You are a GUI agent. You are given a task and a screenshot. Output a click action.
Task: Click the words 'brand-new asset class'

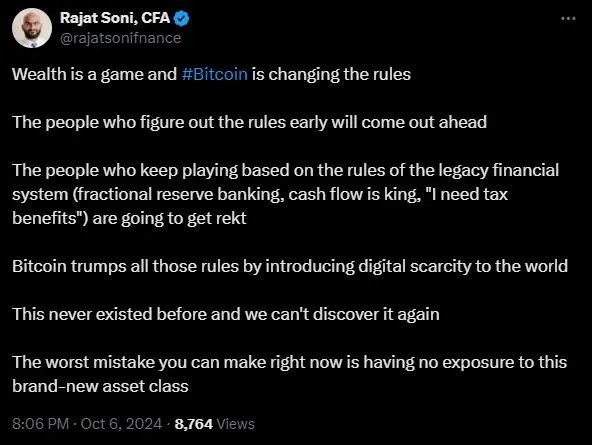pos(100,386)
